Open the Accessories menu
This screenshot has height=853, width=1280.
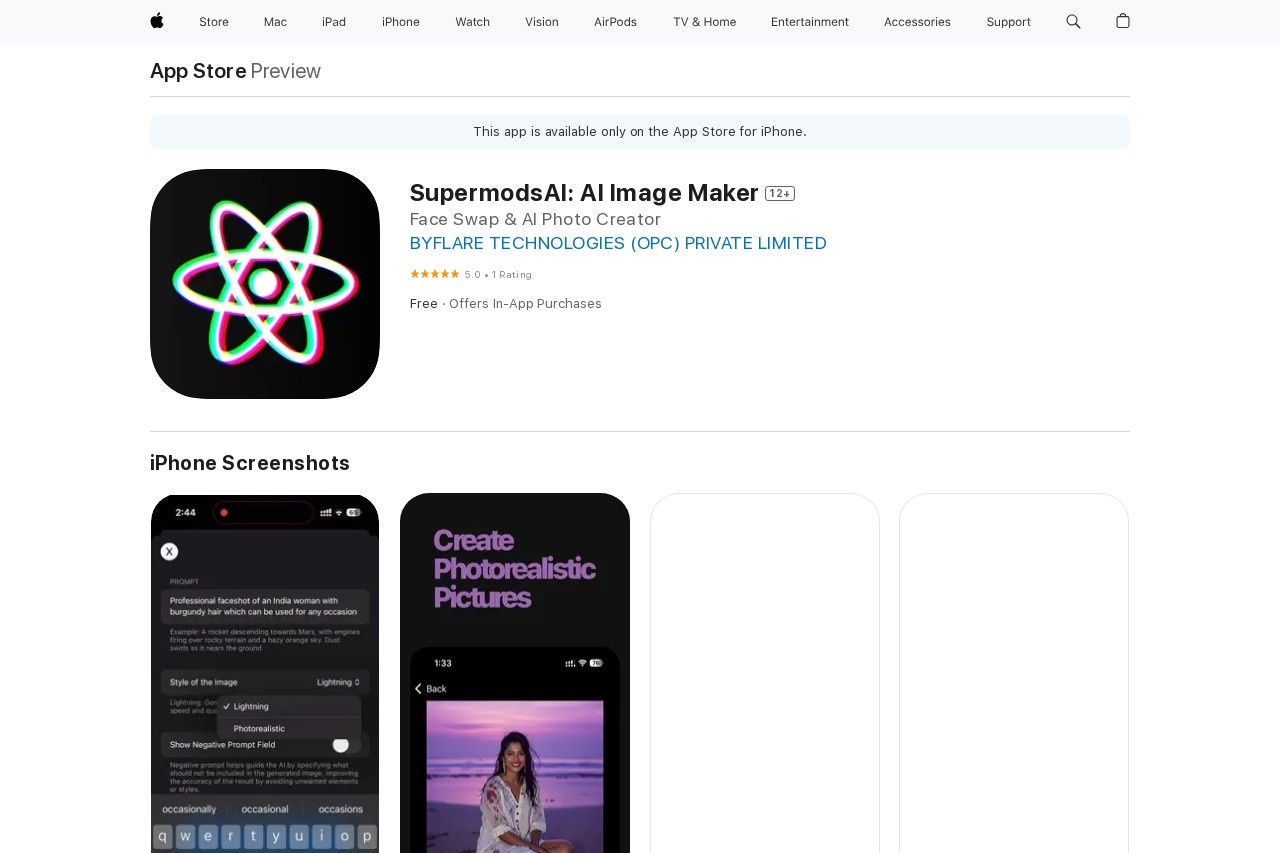point(917,22)
